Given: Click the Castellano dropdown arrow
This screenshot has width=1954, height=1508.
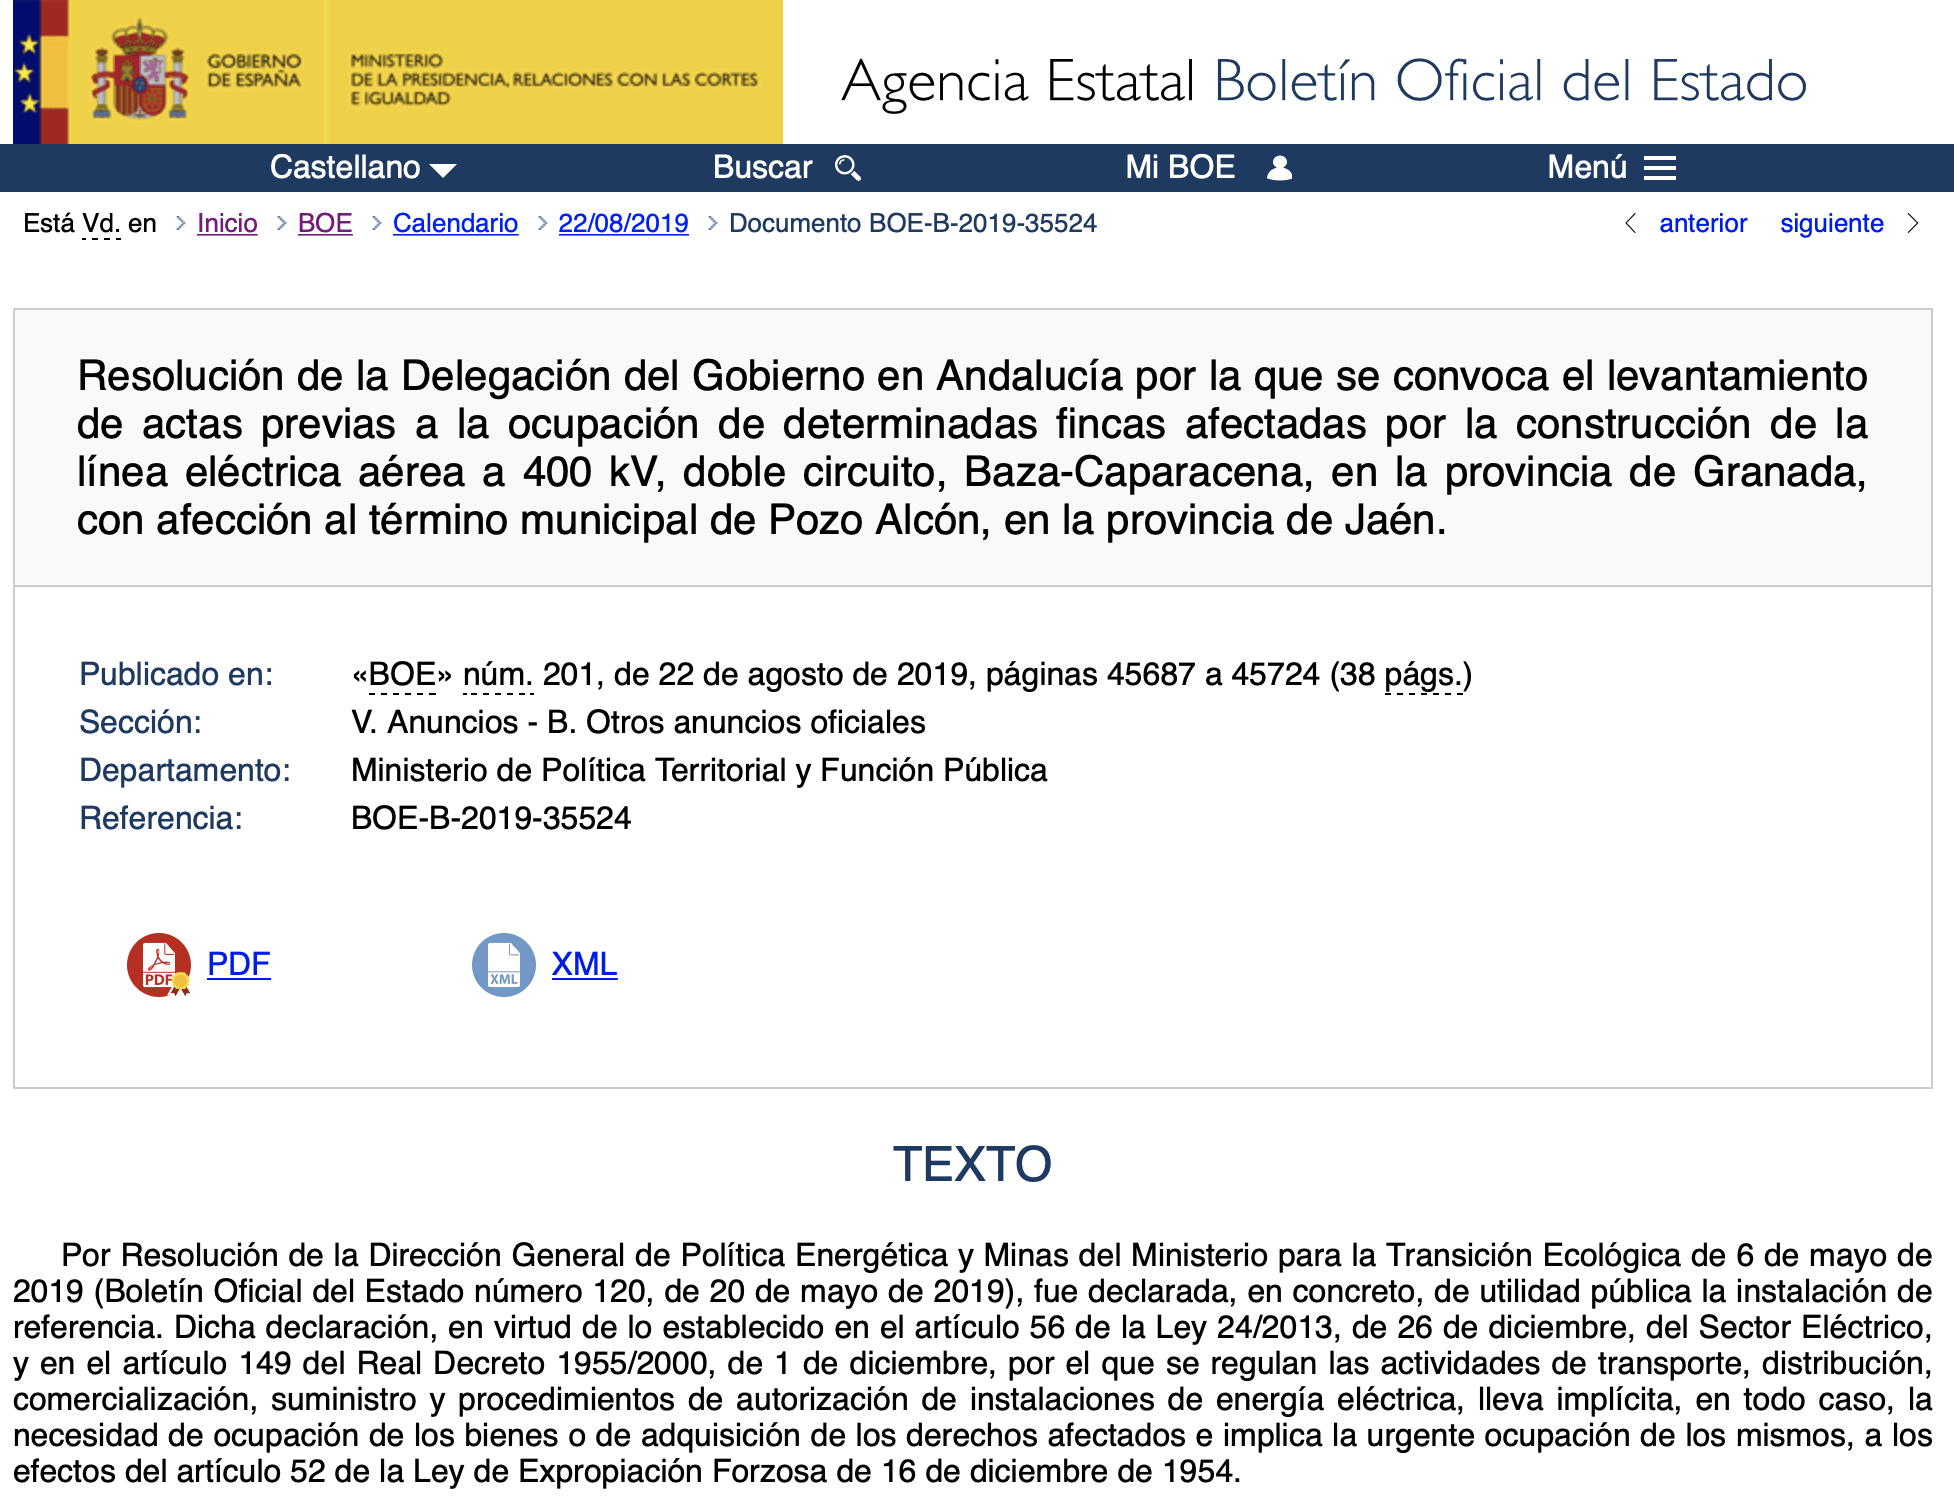Looking at the screenshot, I should (443, 170).
